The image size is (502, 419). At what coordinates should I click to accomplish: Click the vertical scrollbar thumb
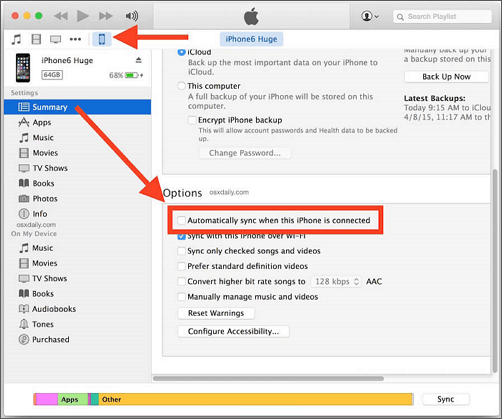coord(495,271)
